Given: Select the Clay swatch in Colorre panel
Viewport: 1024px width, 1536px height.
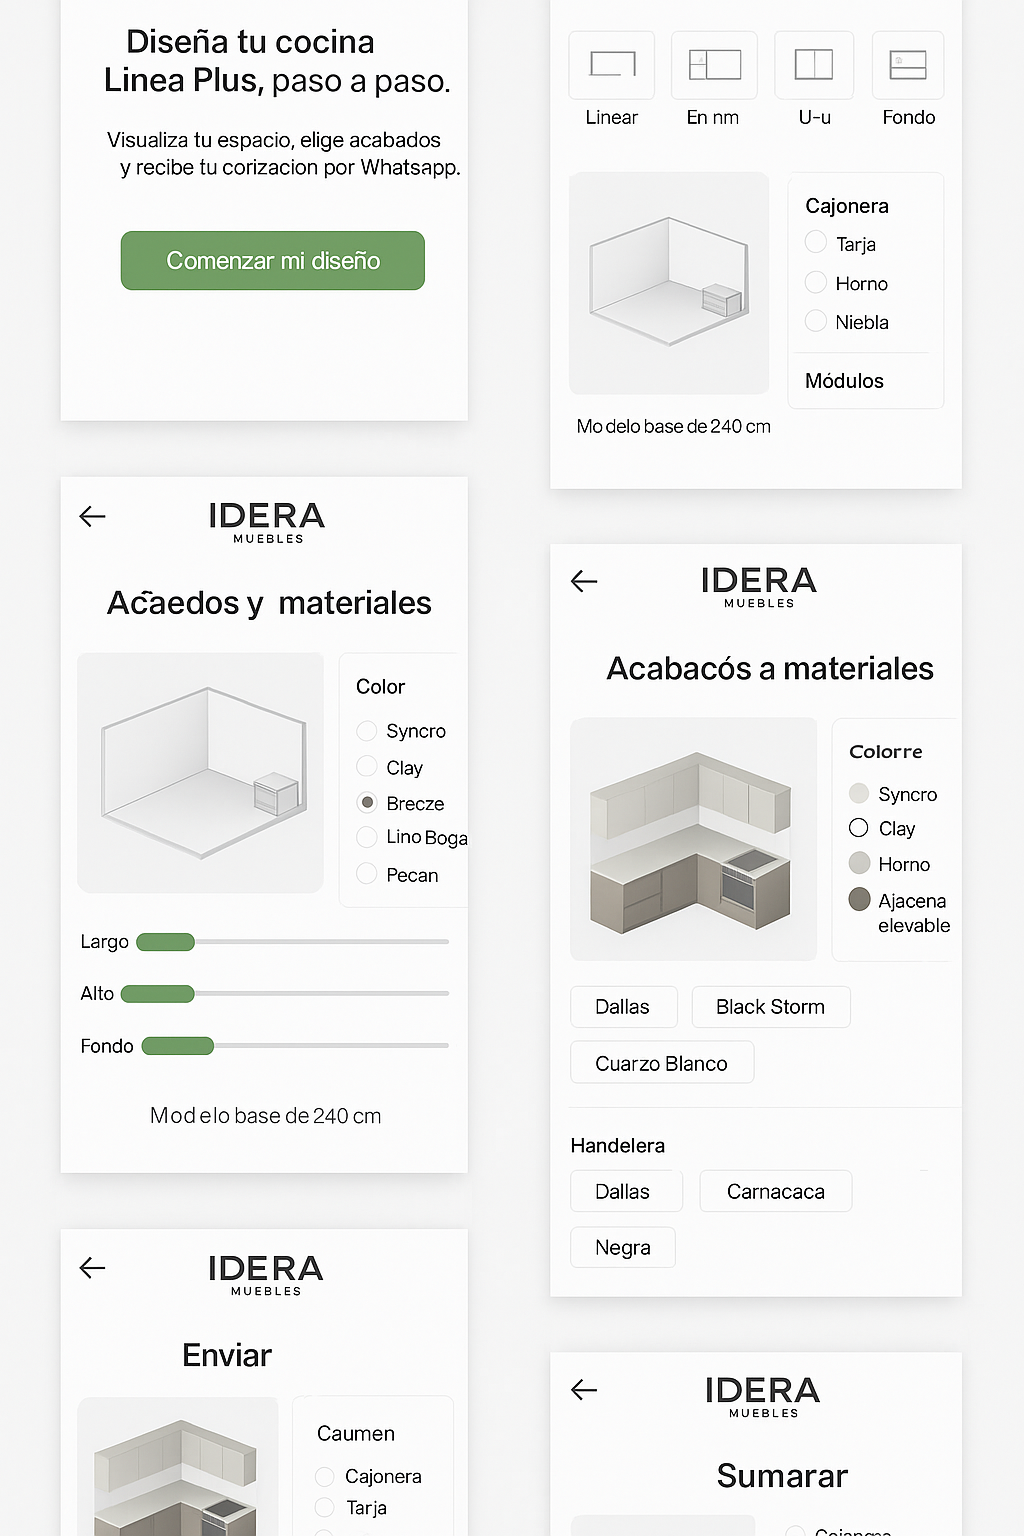Looking at the screenshot, I should pos(858,828).
